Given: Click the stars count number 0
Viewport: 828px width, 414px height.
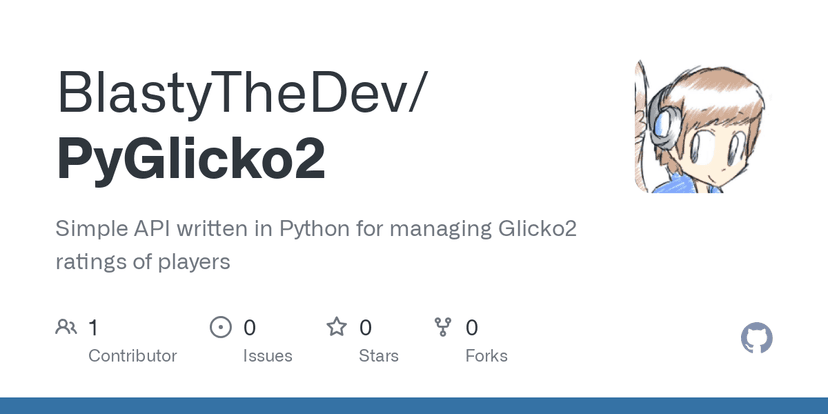Looking at the screenshot, I should pos(366,327).
